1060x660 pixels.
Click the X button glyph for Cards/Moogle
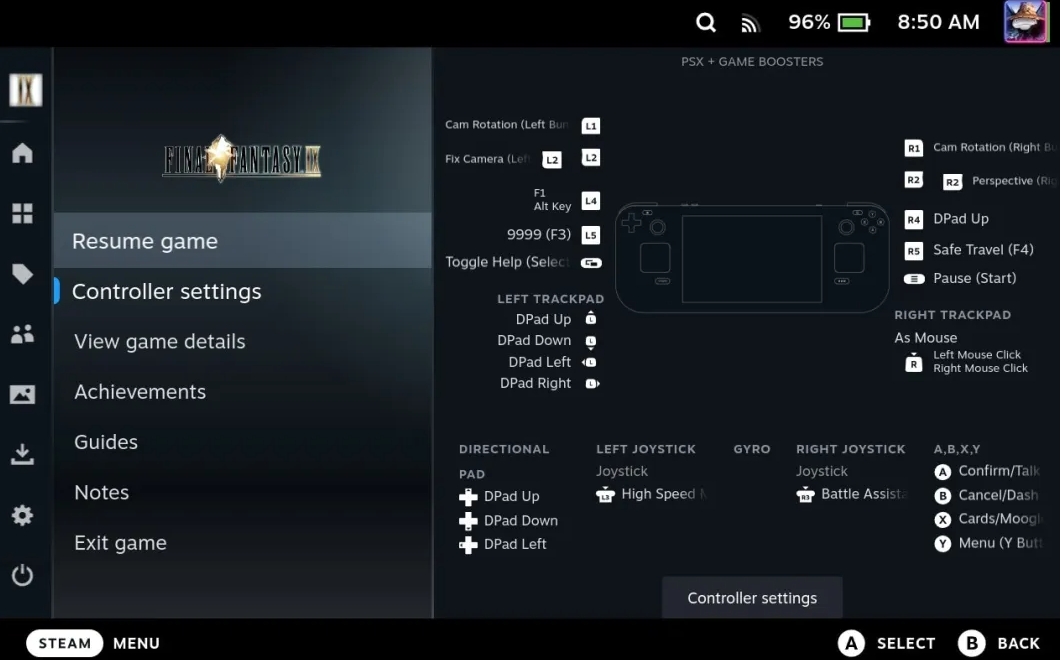coord(942,519)
